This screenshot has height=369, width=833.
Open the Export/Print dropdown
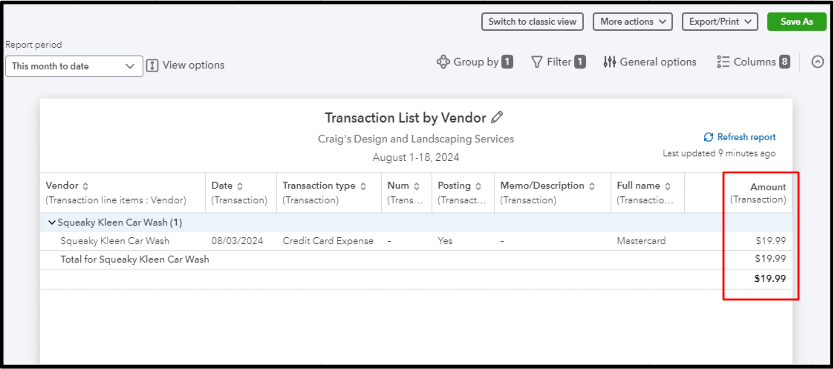[x=719, y=22]
